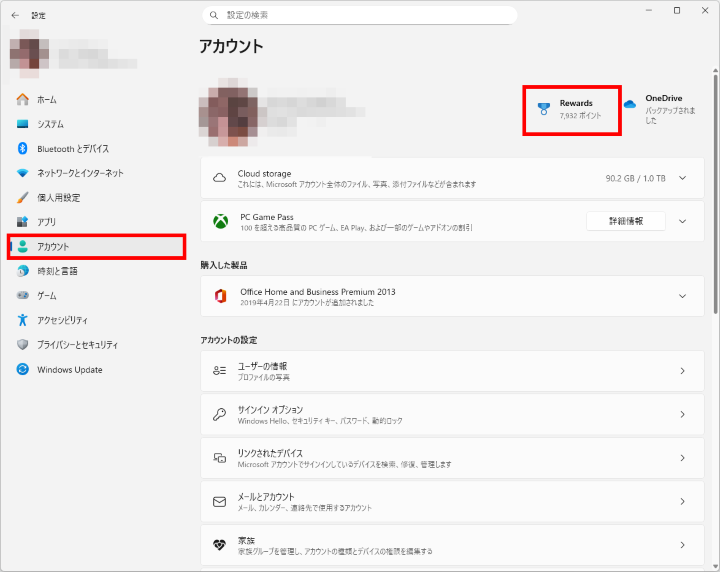This screenshot has width=720, height=572.
Task: Click the 詳細情報 button for Game Pass
Action: click(626, 221)
